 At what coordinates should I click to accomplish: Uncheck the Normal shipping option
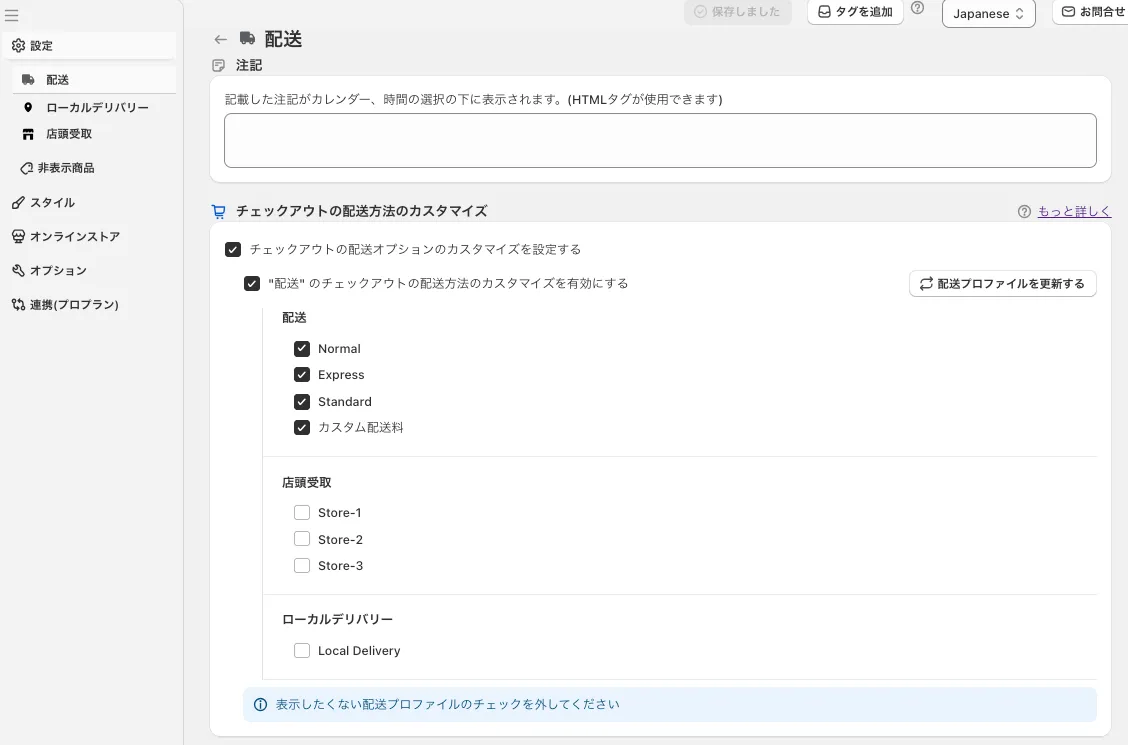tap(302, 348)
